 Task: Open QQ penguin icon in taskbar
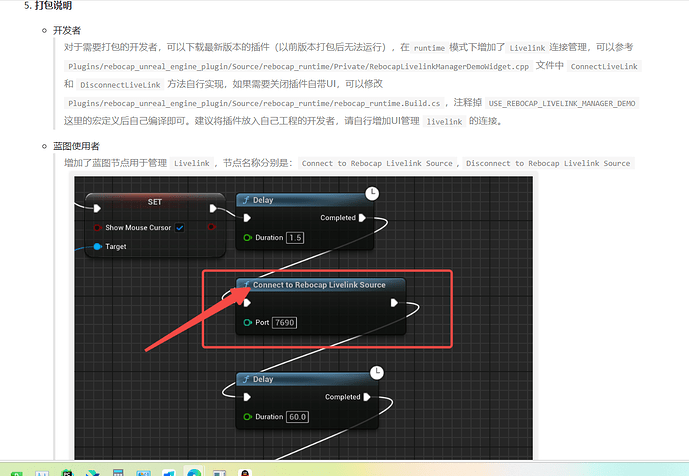(245, 472)
